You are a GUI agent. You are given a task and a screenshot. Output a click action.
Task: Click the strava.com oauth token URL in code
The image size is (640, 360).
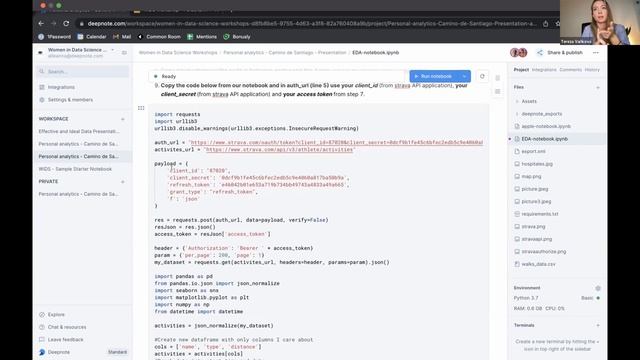click(336, 142)
